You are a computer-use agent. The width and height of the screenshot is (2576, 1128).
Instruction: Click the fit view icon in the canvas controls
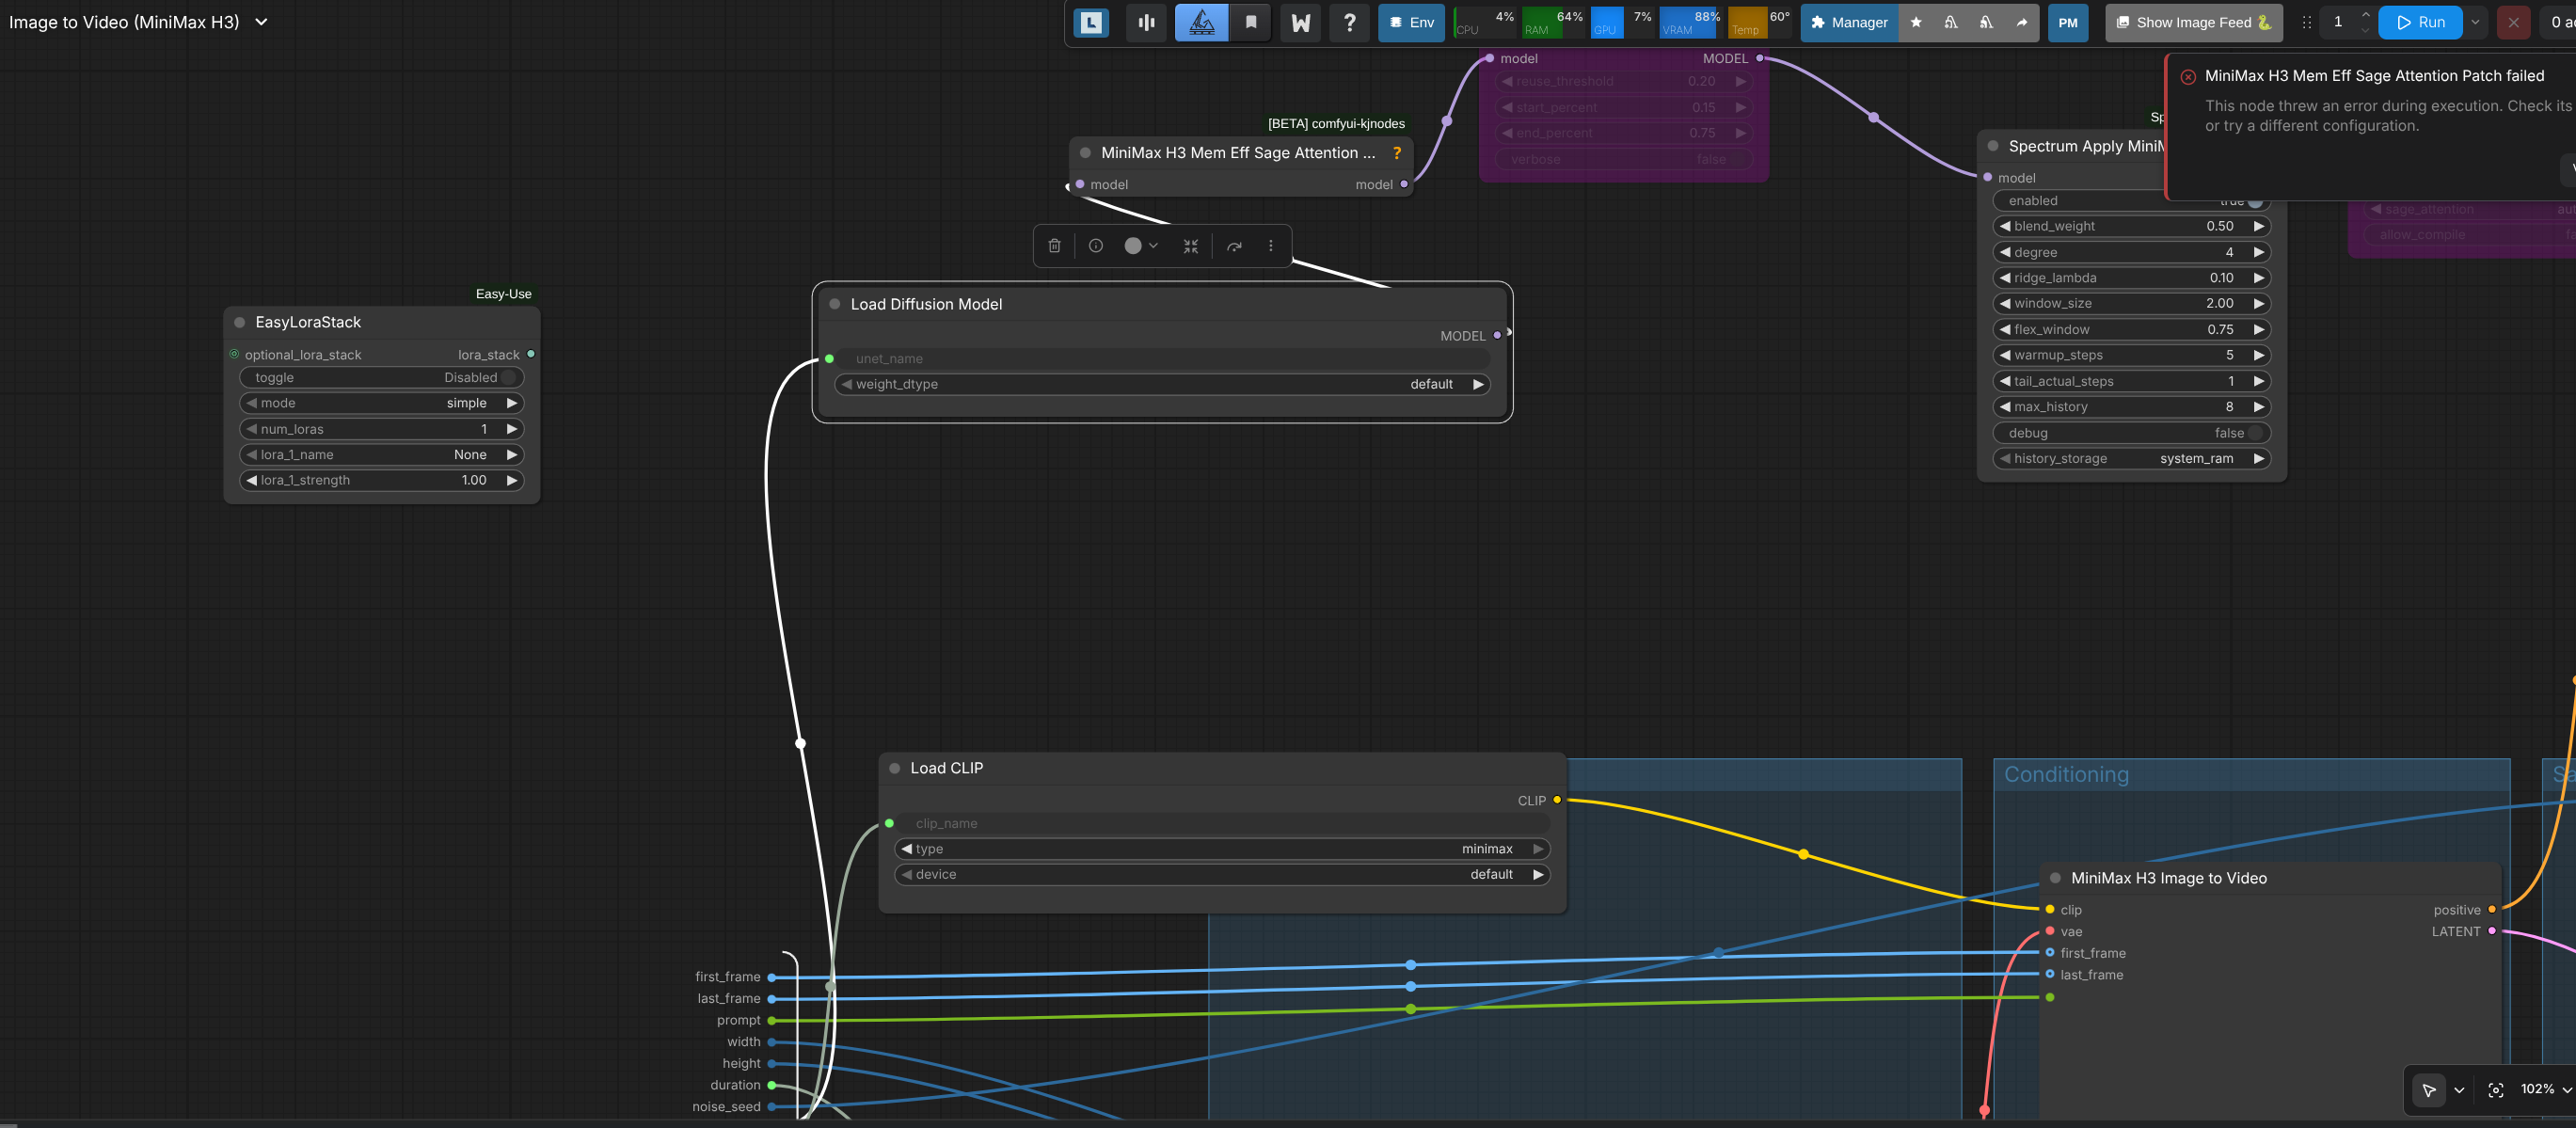click(2495, 1090)
